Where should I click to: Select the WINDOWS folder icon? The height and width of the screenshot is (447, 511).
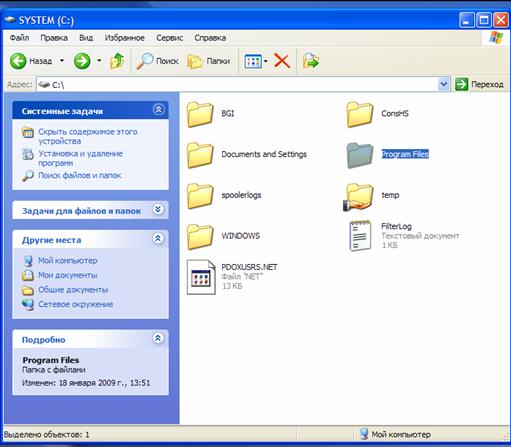200,237
